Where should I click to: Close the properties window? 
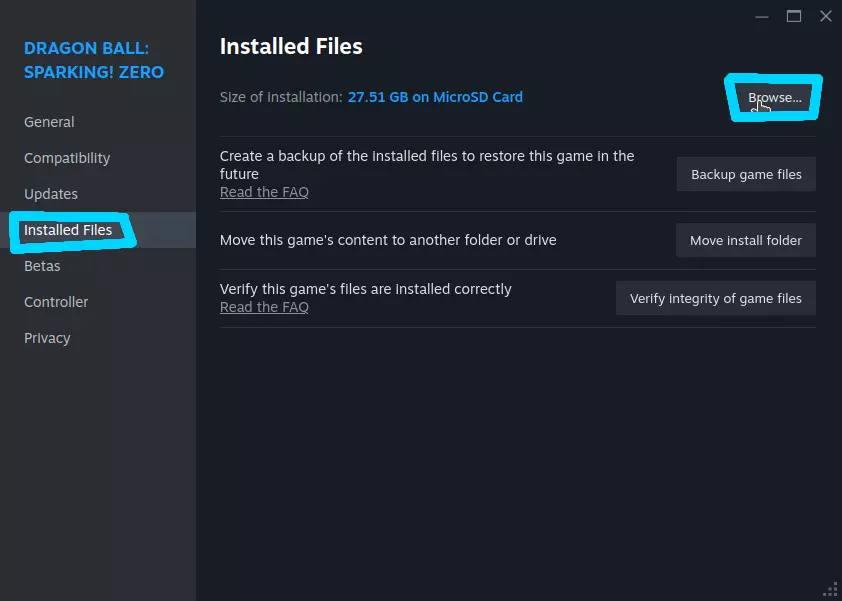click(826, 17)
